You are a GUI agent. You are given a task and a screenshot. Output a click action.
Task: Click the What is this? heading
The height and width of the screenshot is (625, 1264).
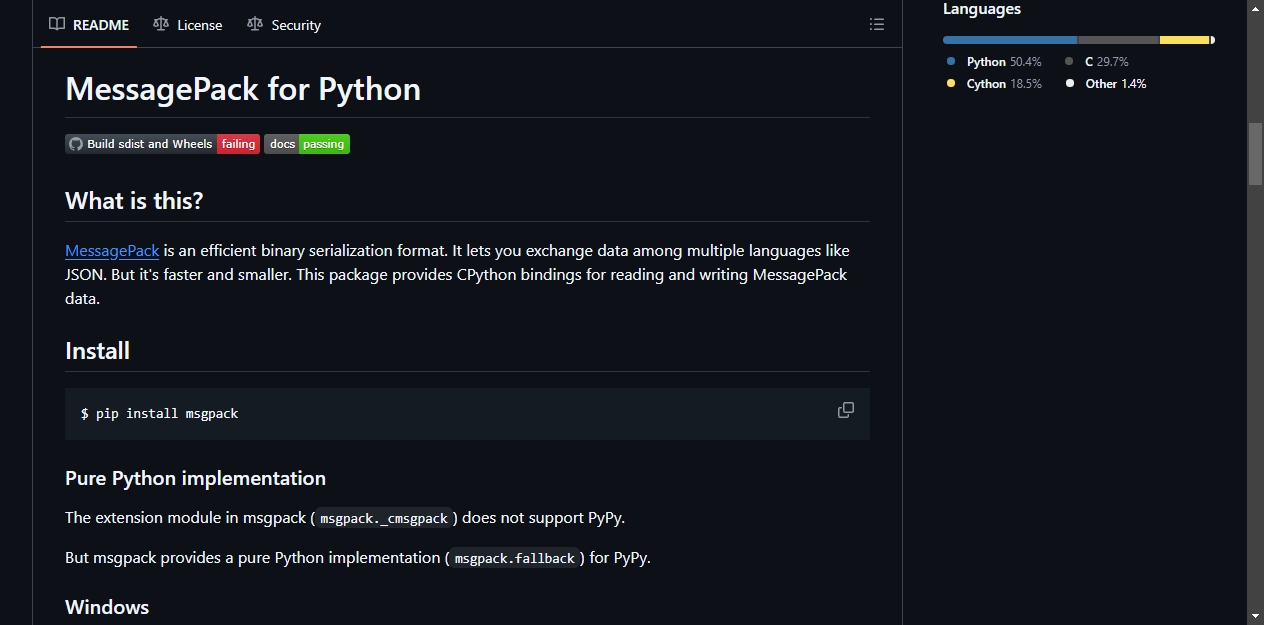(134, 201)
